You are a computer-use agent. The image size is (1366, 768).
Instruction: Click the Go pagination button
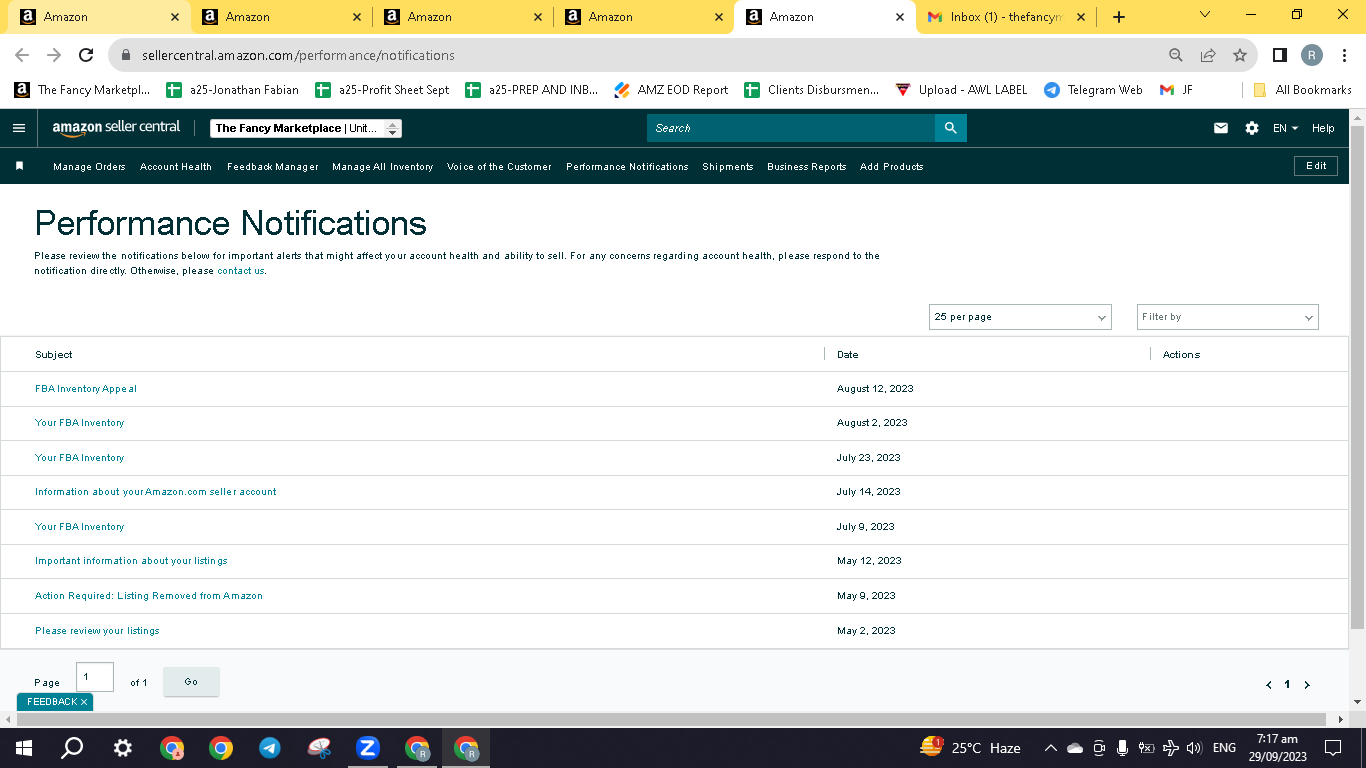click(x=191, y=682)
